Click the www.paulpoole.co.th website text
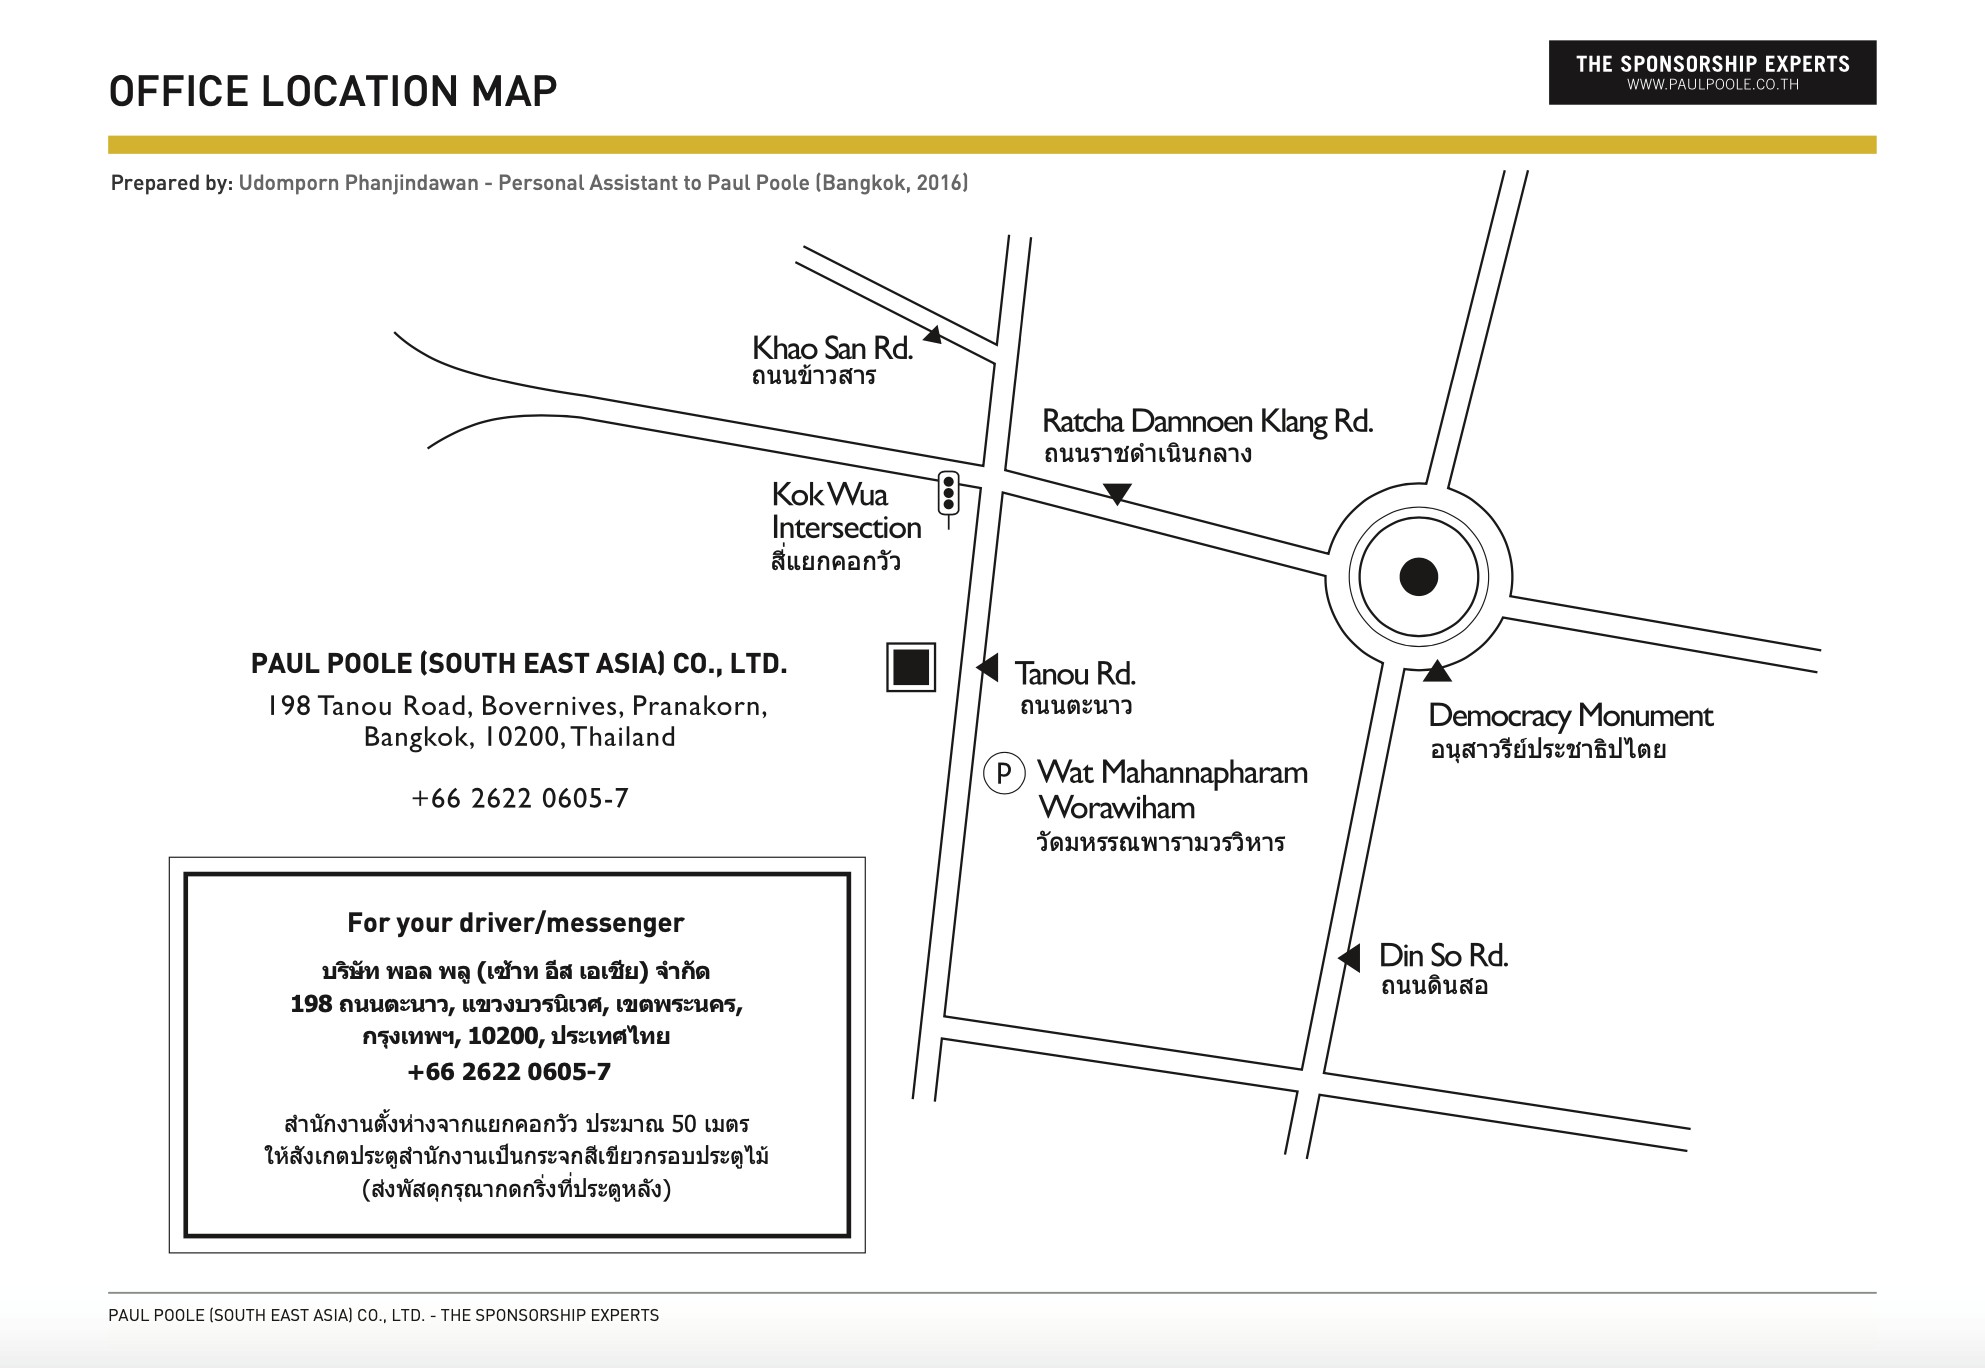Viewport: 1985px width, 1368px height. (x=1712, y=86)
